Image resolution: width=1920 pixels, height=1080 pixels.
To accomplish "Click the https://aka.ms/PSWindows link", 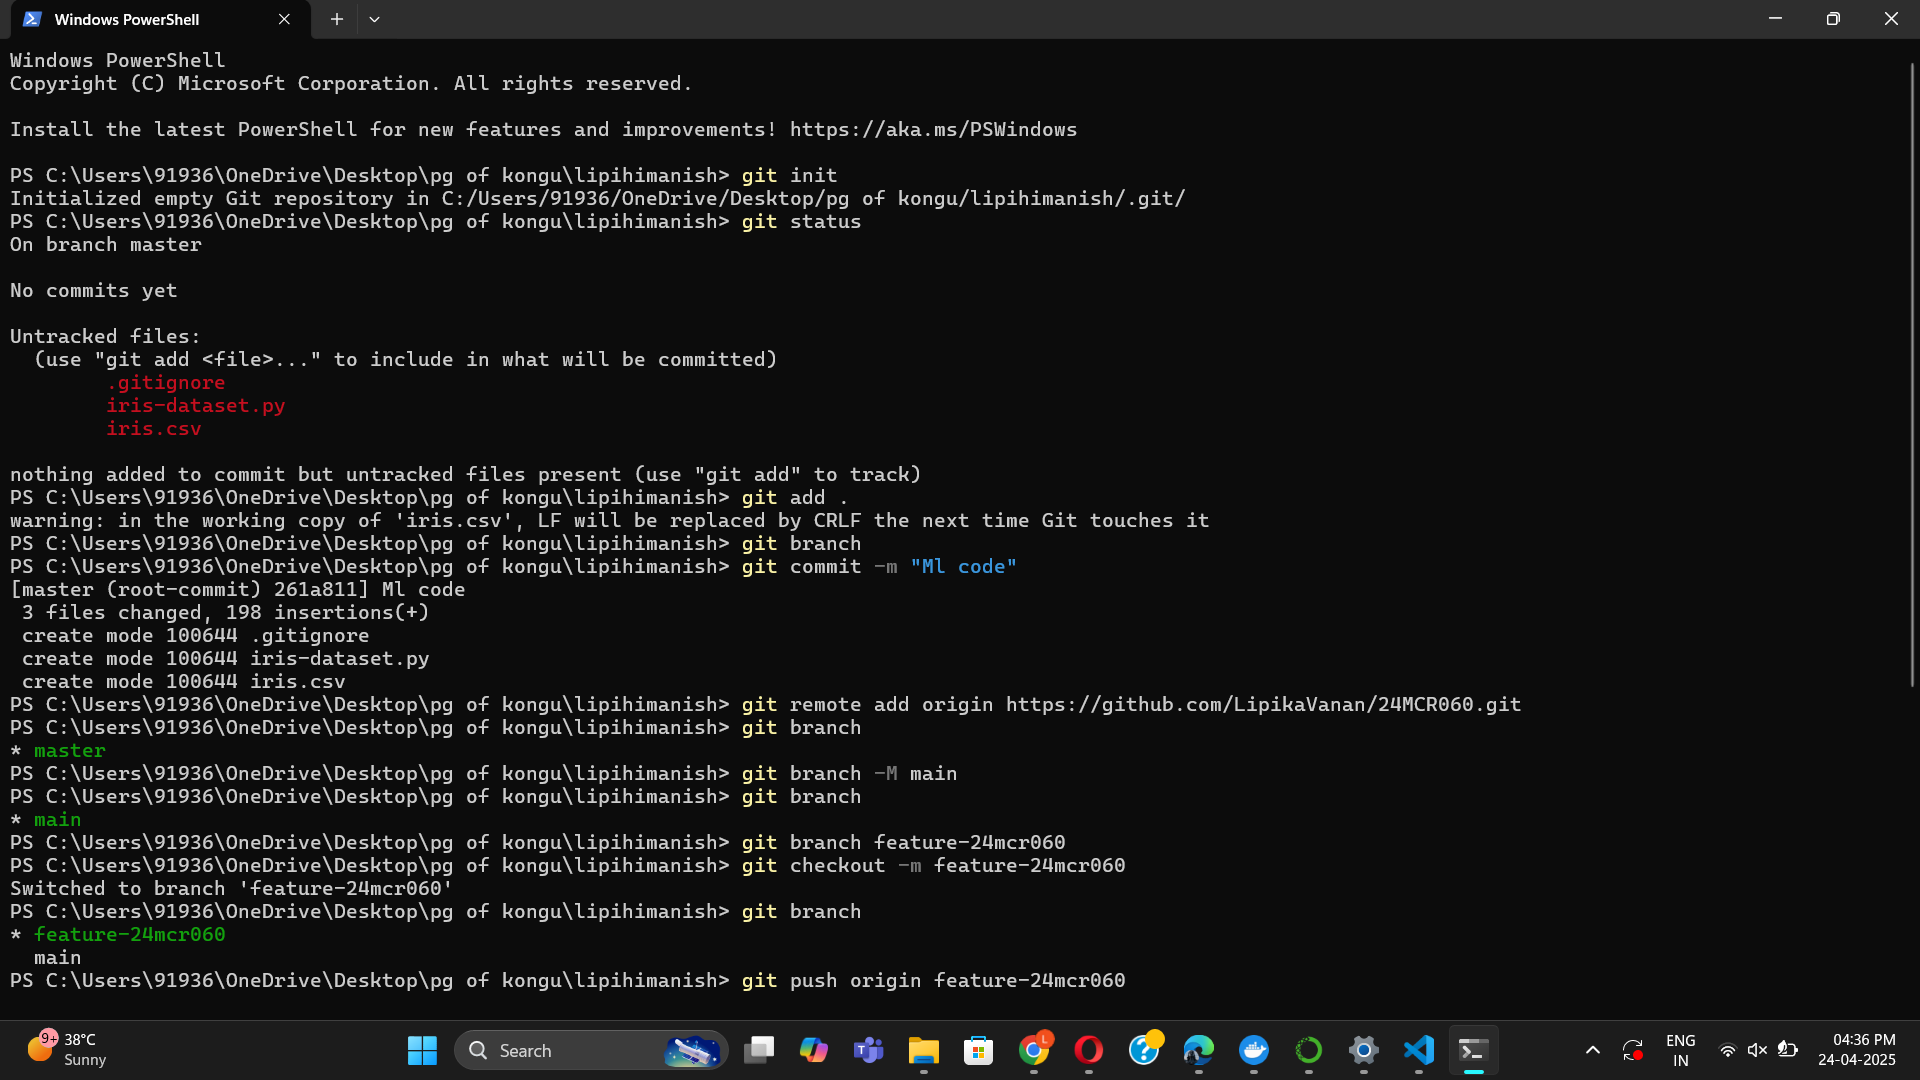I will [933, 130].
